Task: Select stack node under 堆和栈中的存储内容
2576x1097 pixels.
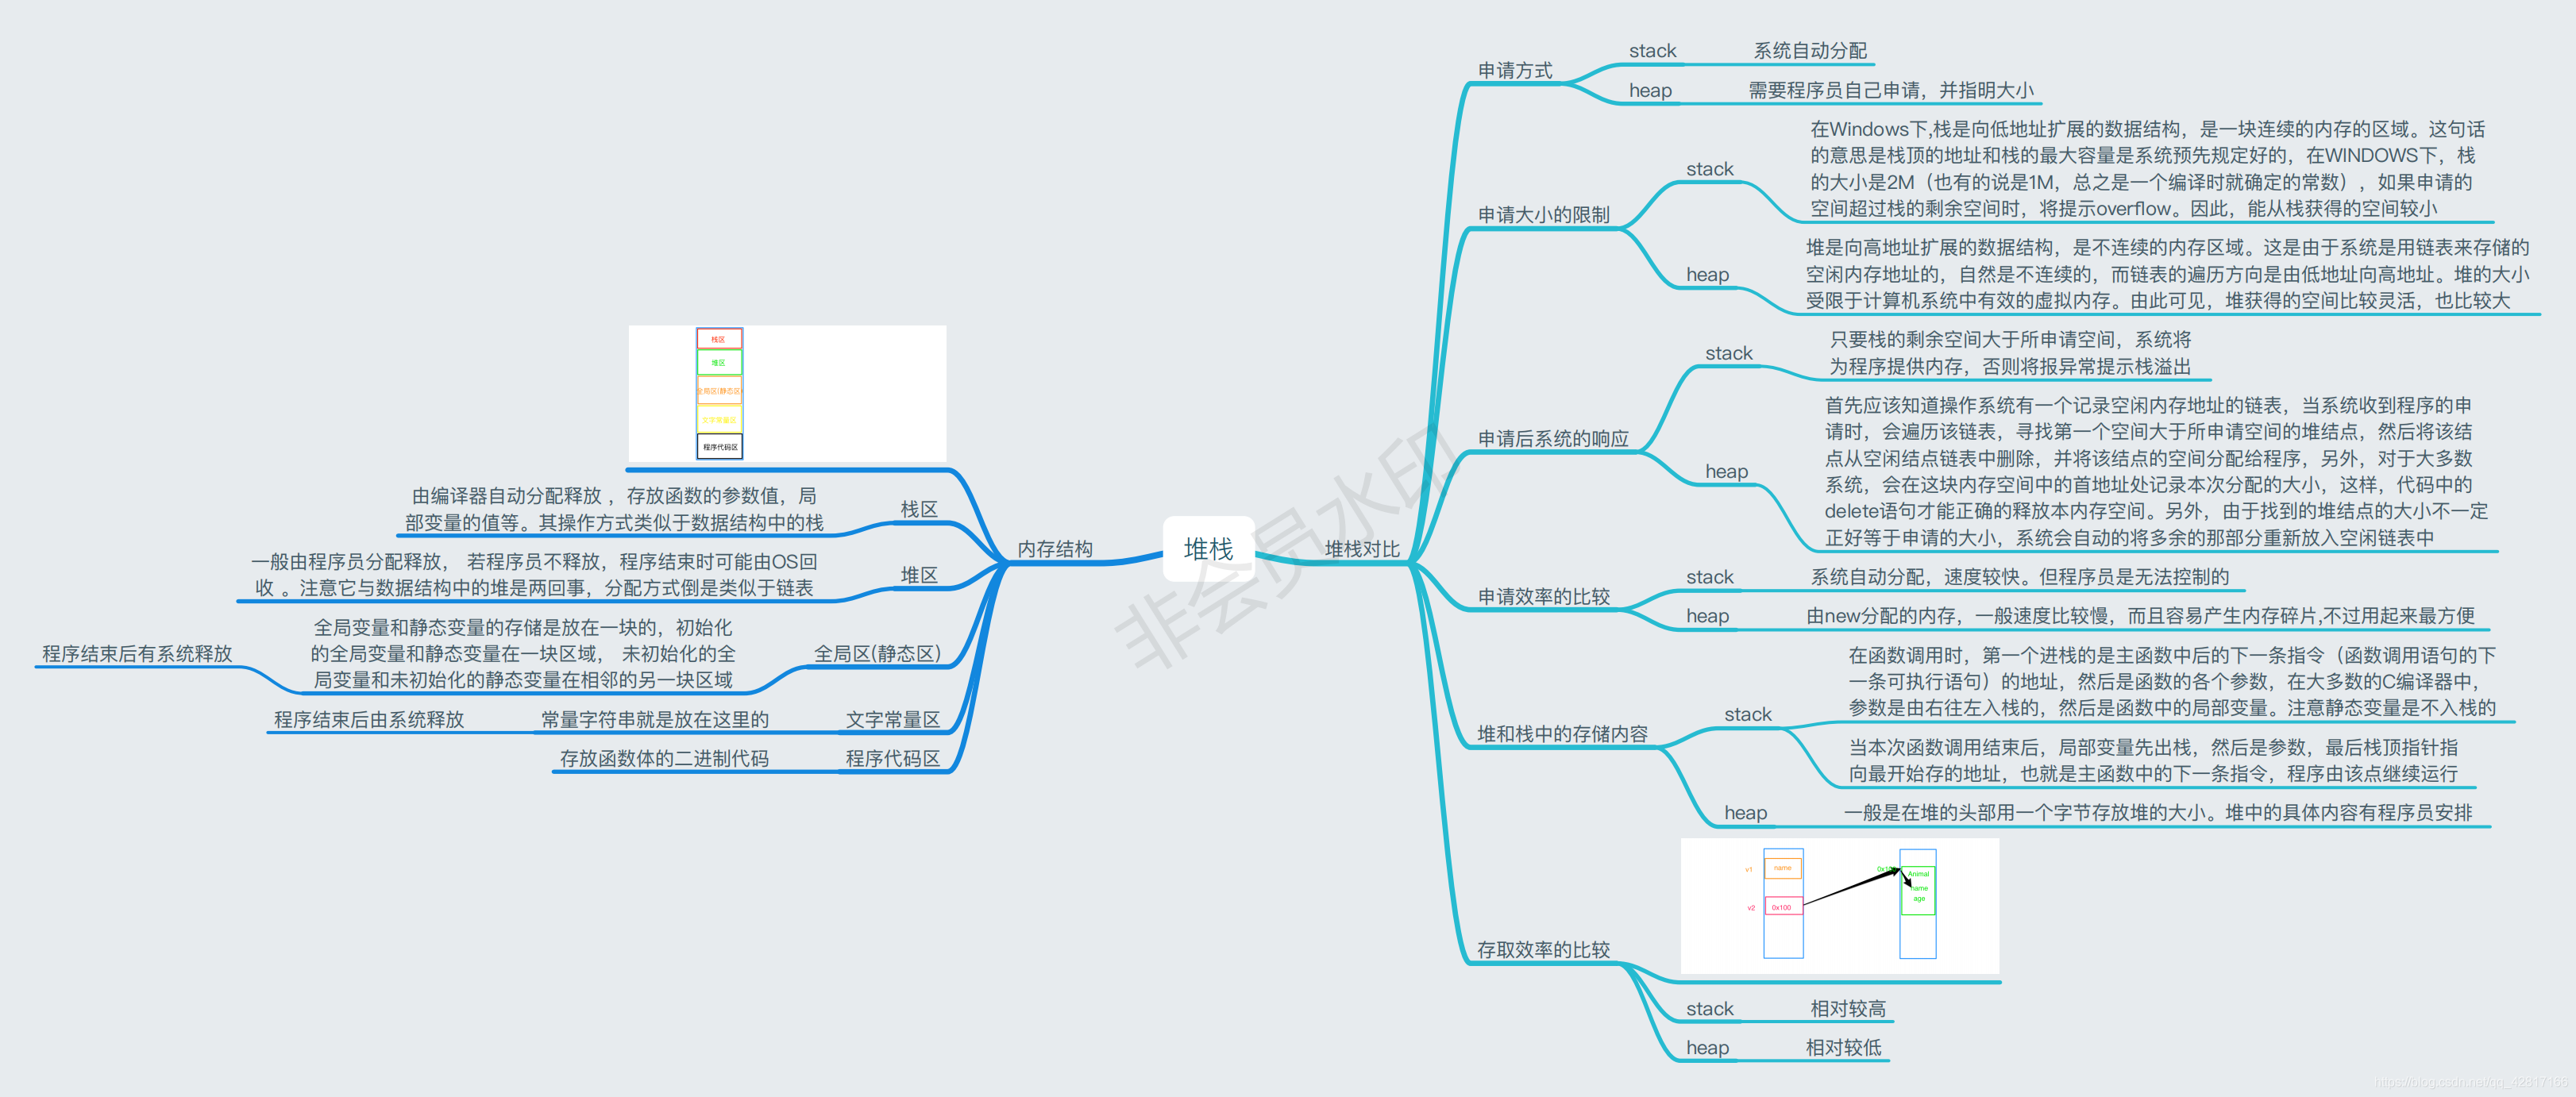Action: click(x=1747, y=714)
